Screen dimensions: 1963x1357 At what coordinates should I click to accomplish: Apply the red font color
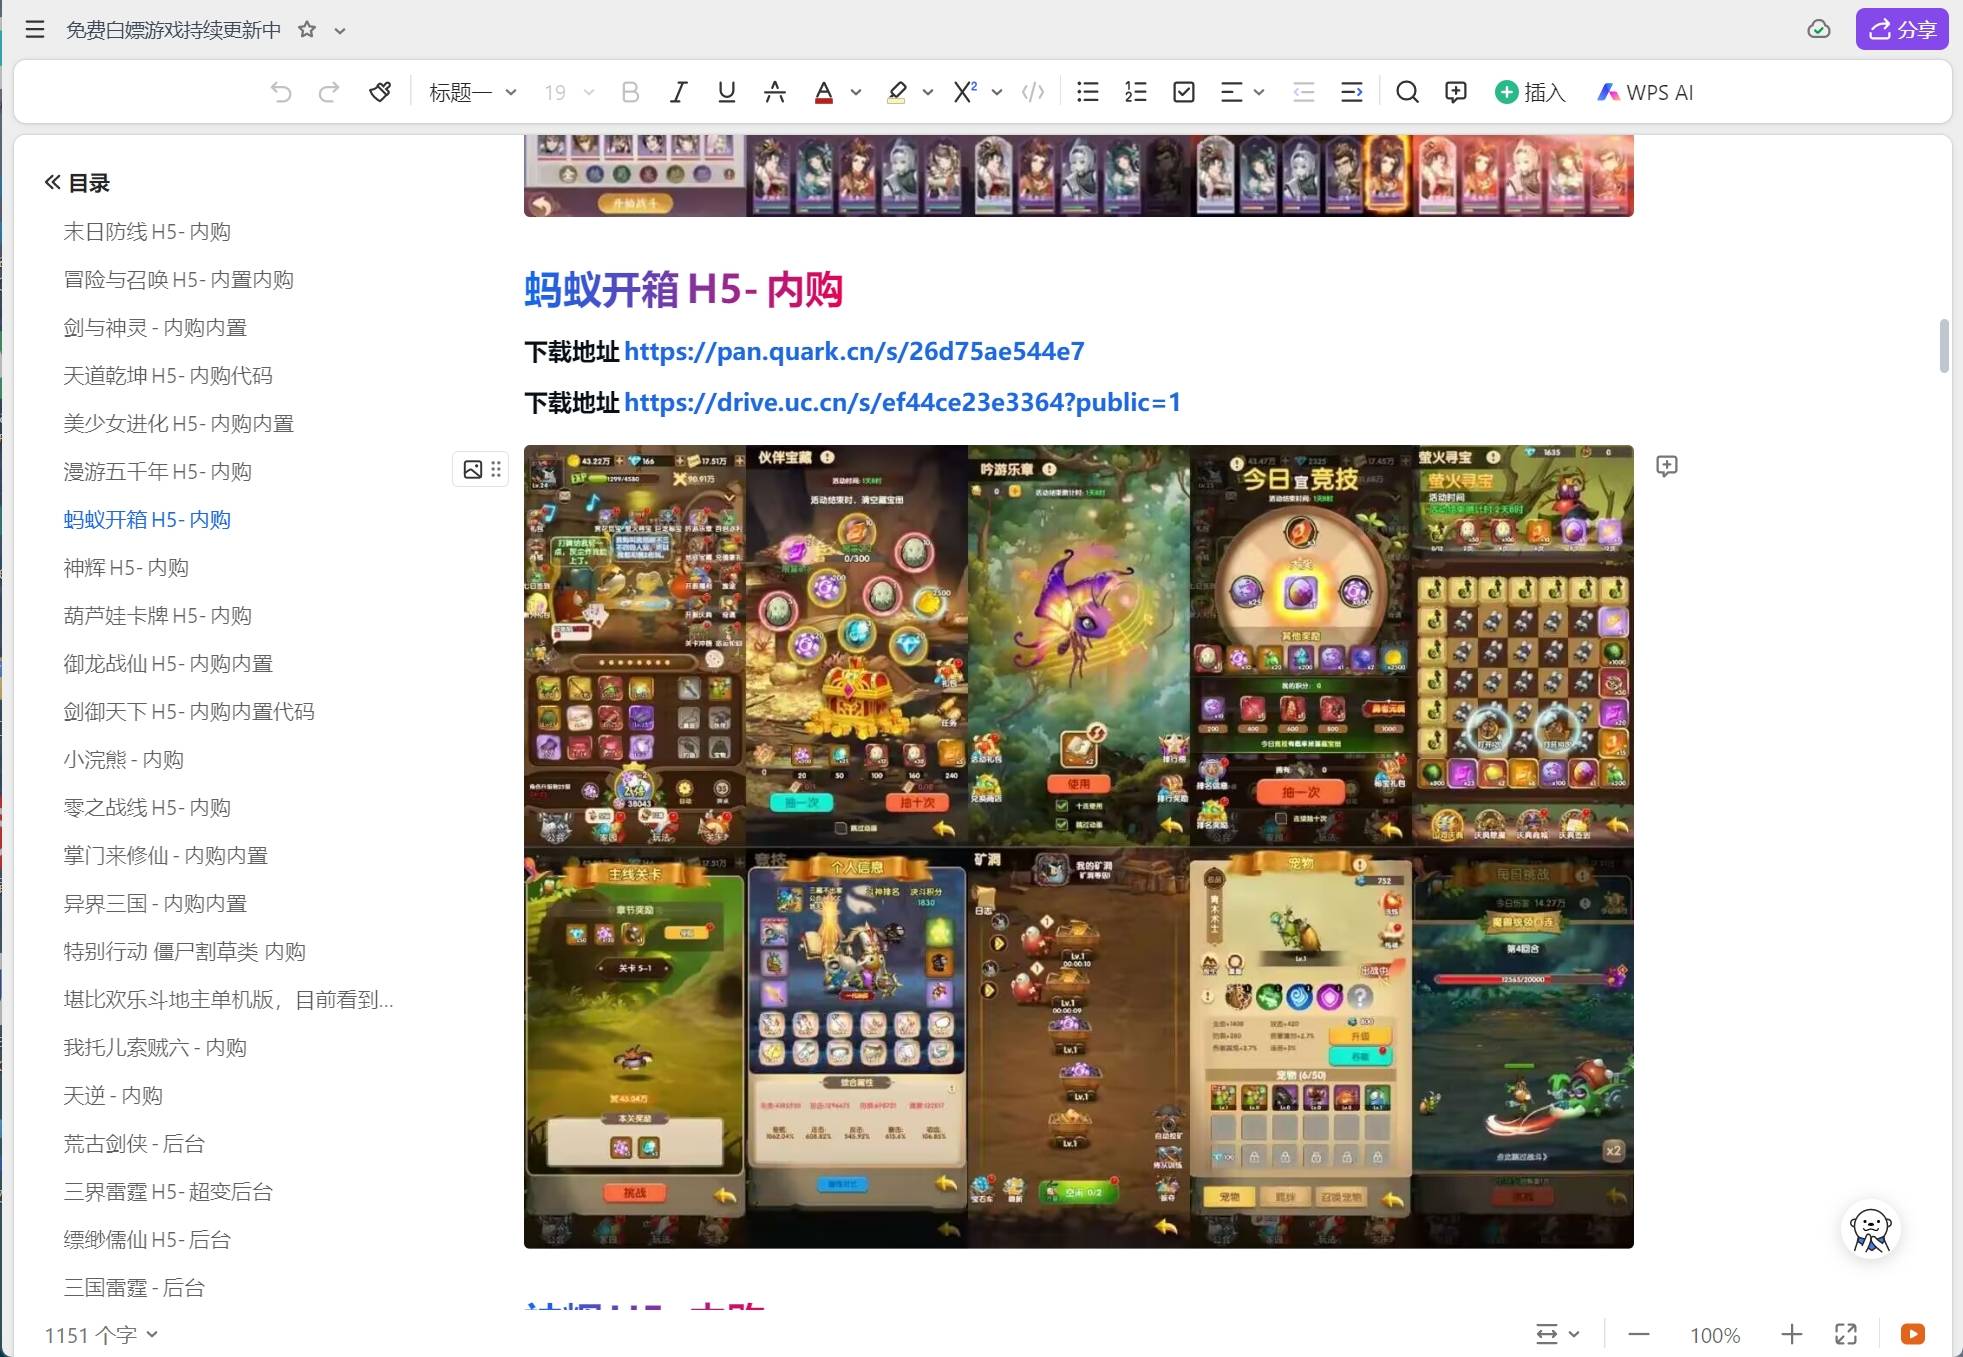823,92
